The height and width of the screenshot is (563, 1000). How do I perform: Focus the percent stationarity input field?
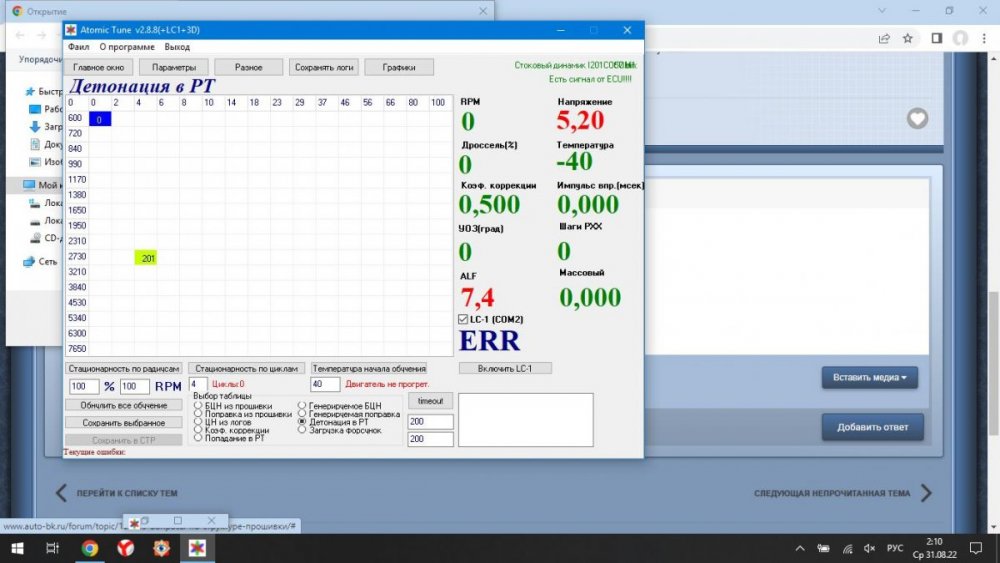(84, 386)
